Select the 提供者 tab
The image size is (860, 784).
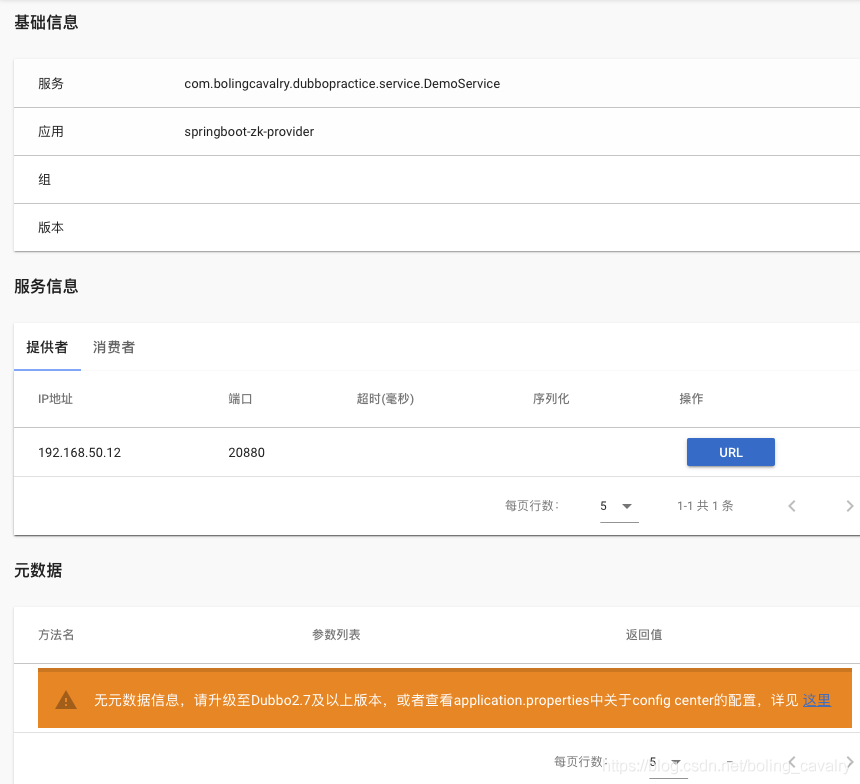click(46, 347)
